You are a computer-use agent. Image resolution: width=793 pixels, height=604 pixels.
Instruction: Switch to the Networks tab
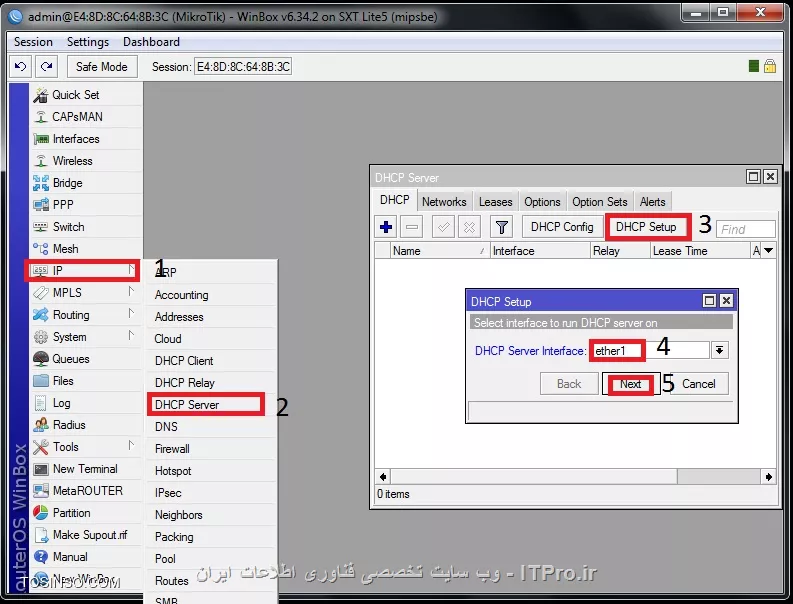(444, 202)
